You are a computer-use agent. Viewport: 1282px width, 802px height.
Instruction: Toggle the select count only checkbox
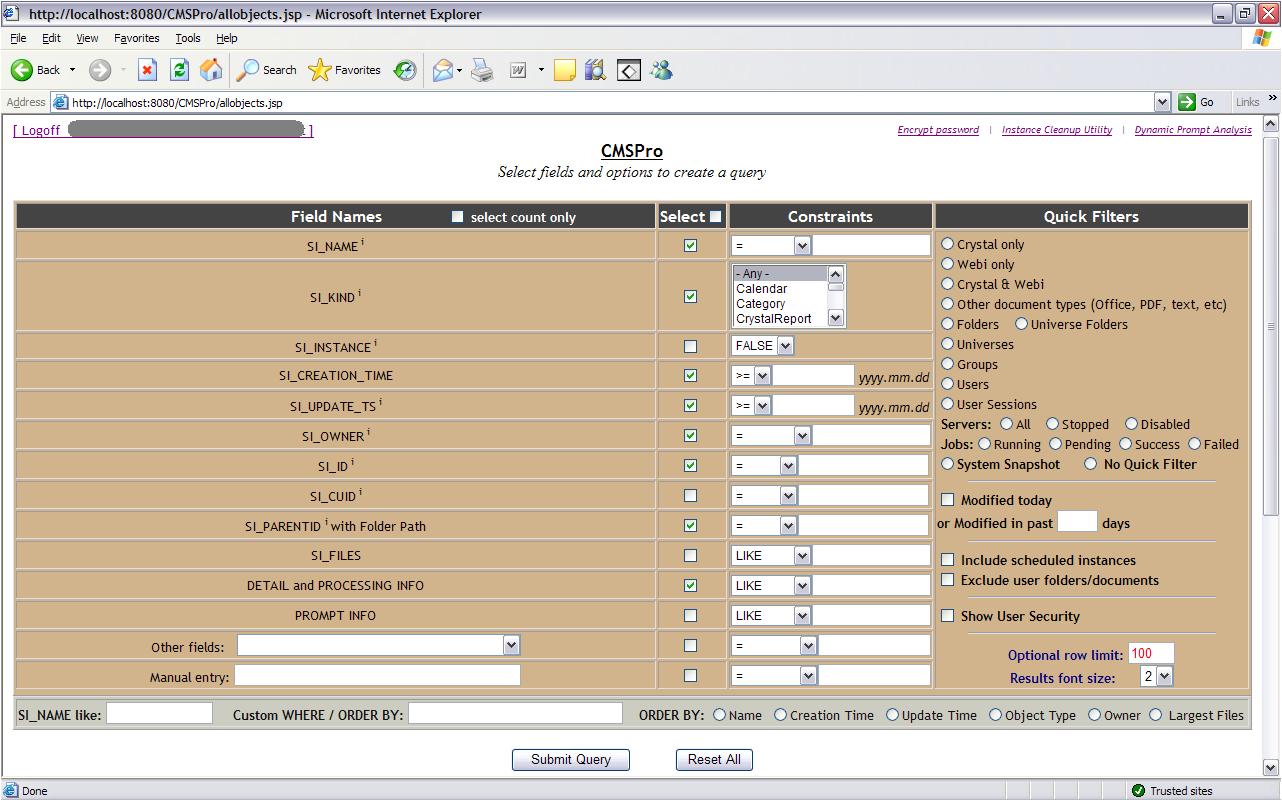(x=458, y=217)
